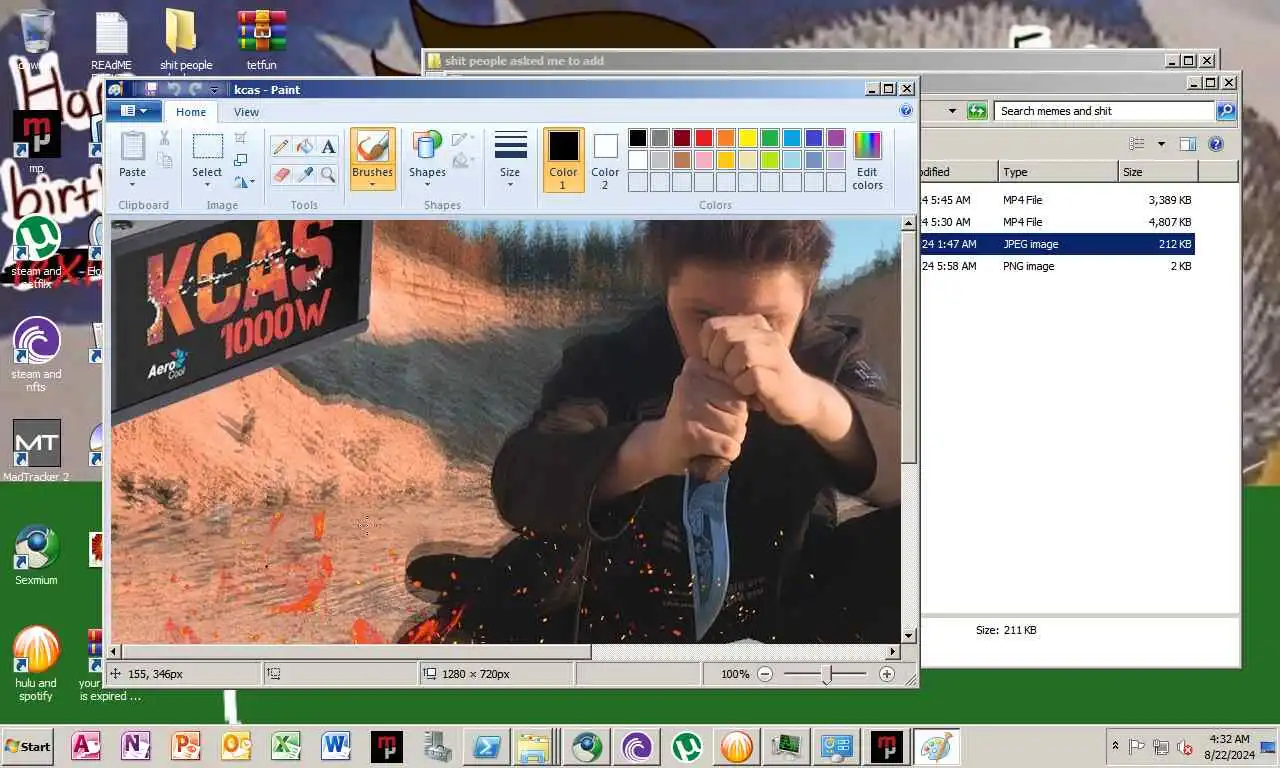Pick the red color swatch
Screen dimensions: 1280x768
(704, 138)
